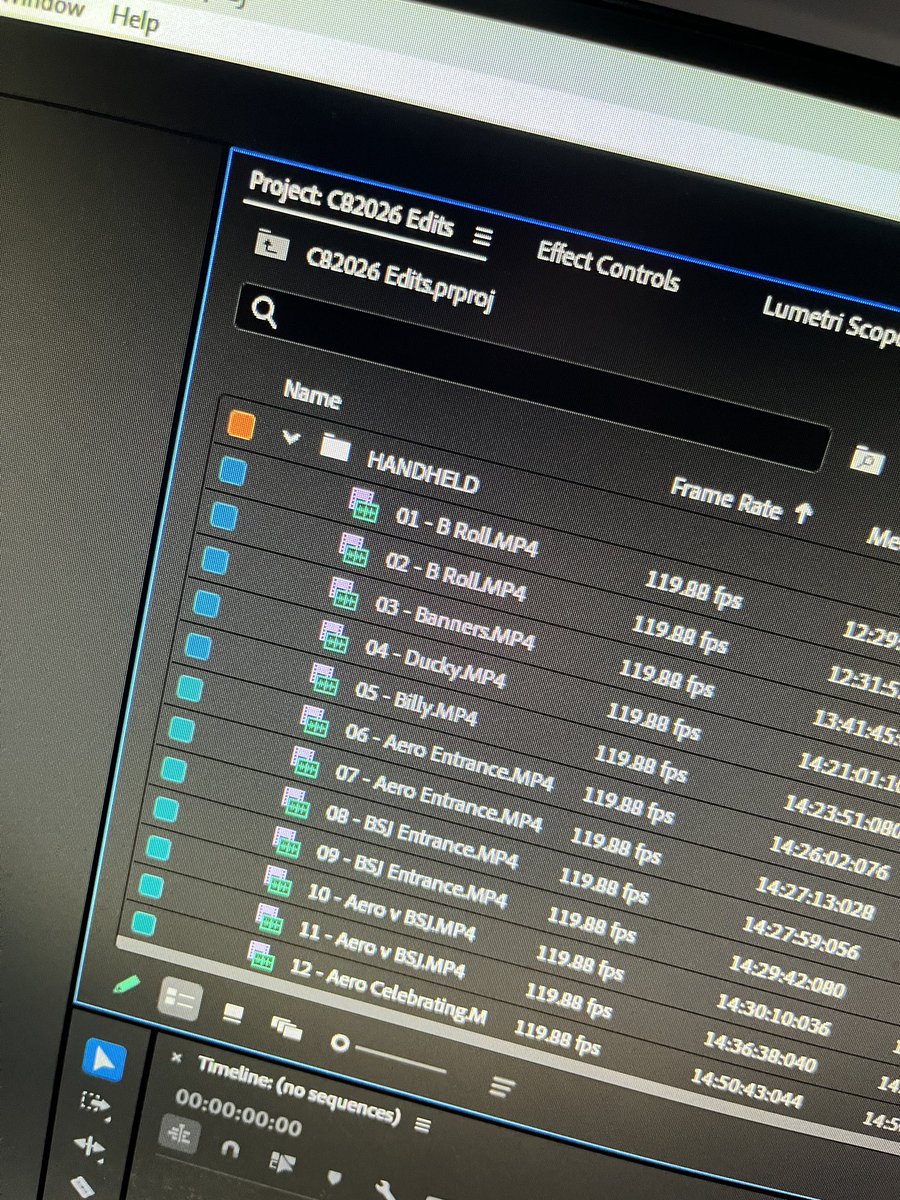Click the clip icon for 05 - Billy.MP4
Viewport: 900px width, 1200px height.
(x=325, y=679)
